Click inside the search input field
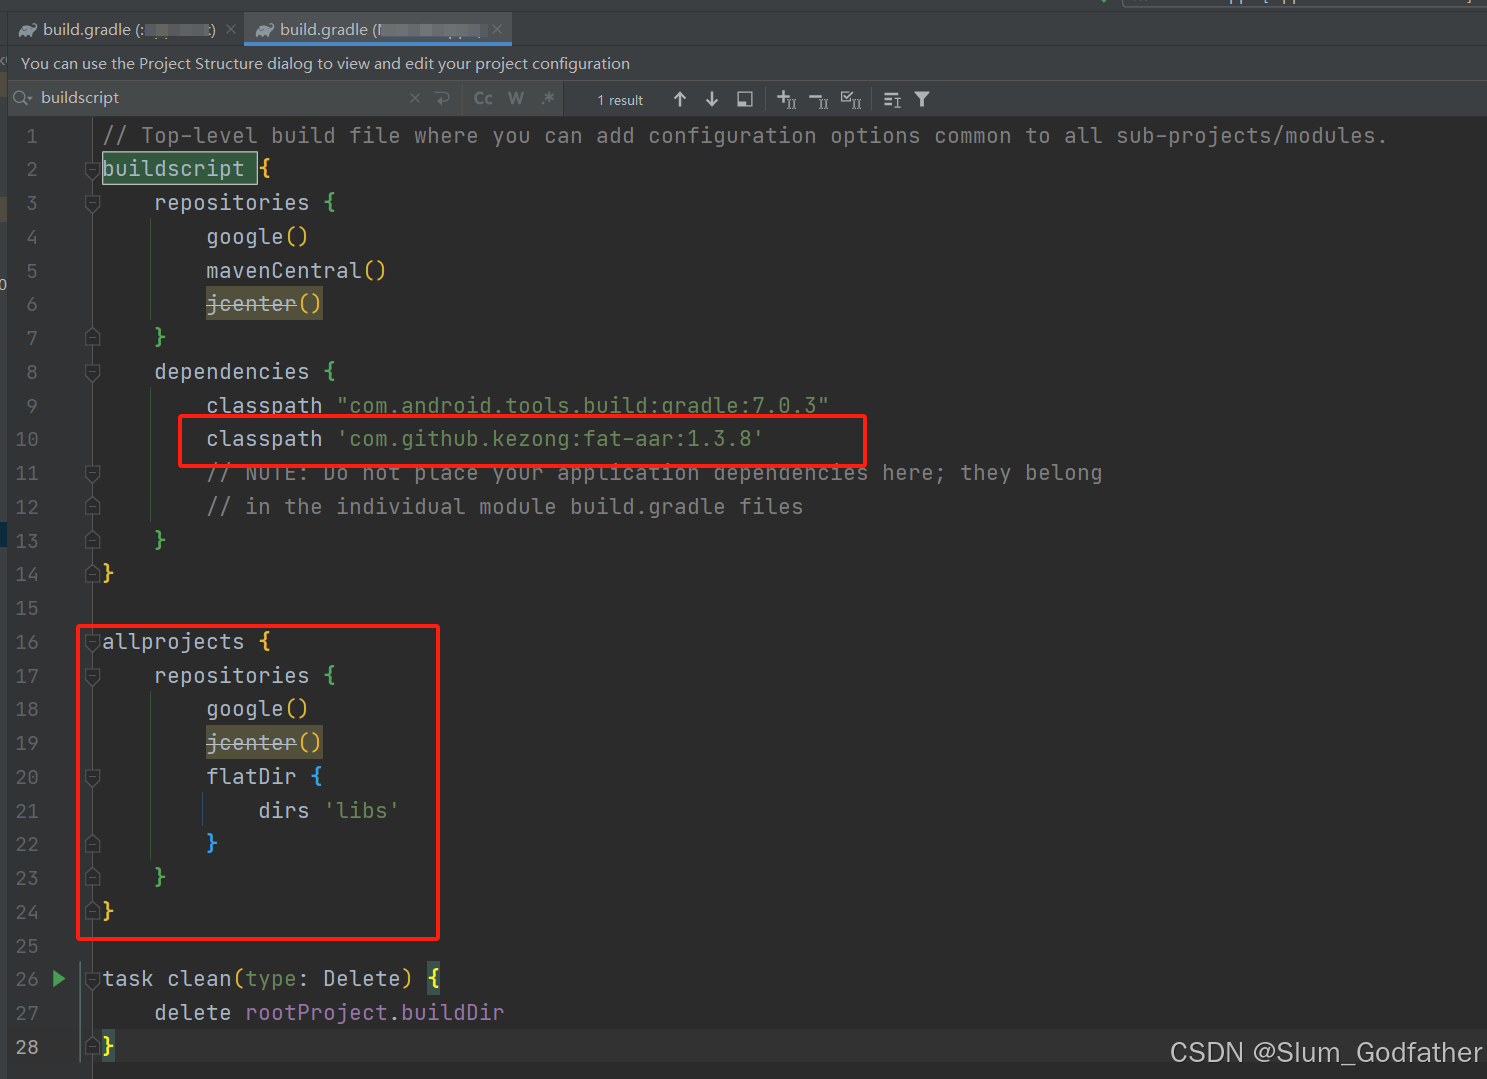1487x1079 pixels. pos(200,97)
